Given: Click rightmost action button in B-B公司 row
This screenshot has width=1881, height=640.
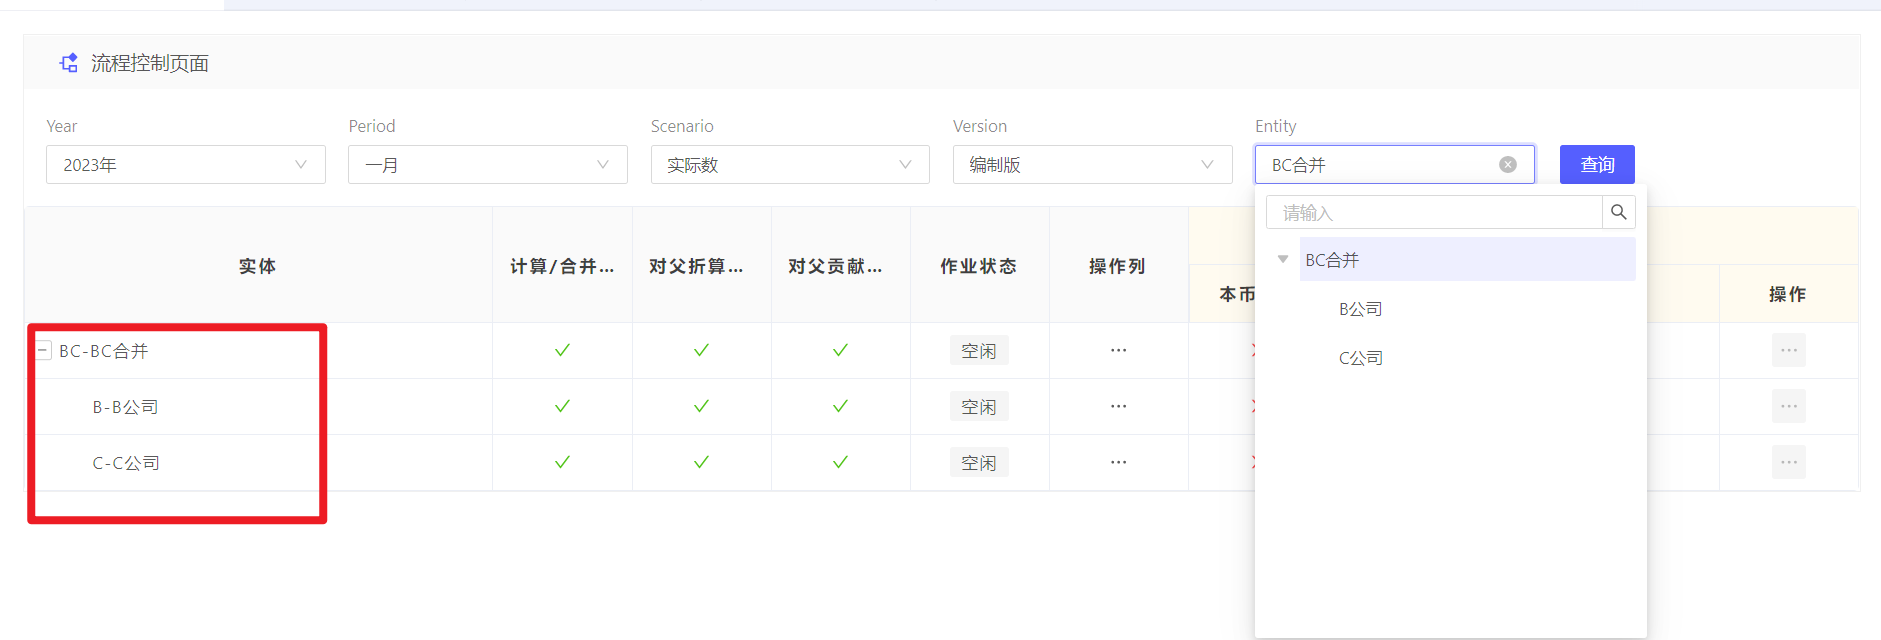Looking at the screenshot, I should 1788,407.
